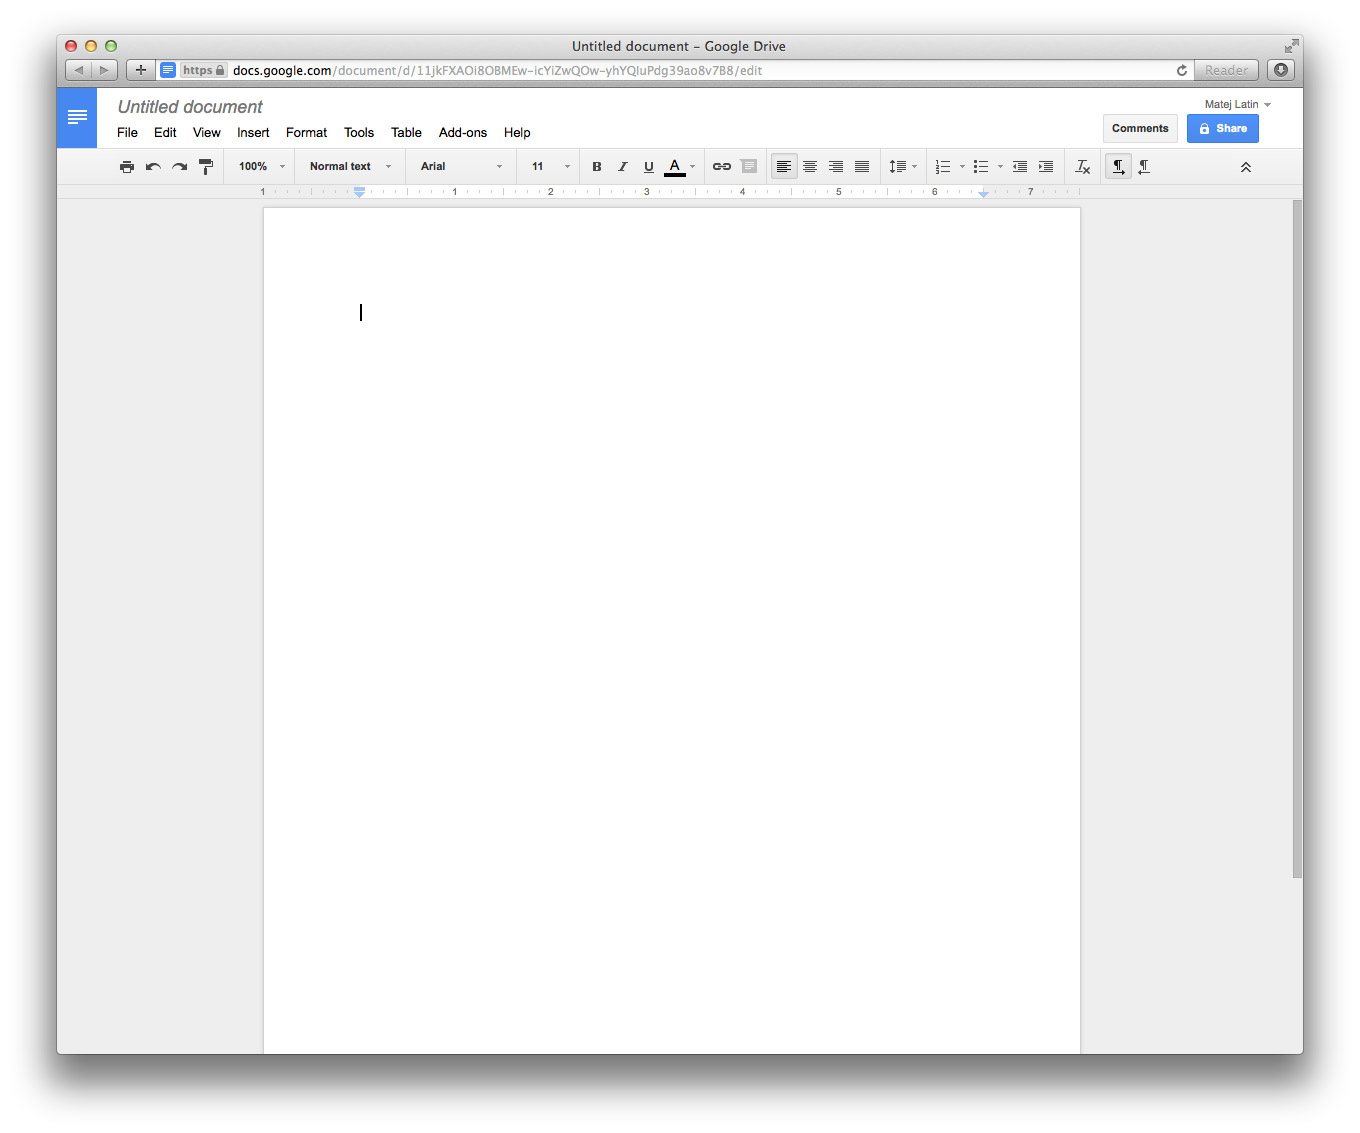The height and width of the screenshot is (1133, 1360).
Task: Expand the Arial font dropdown
Action: (x=461, y=167)
